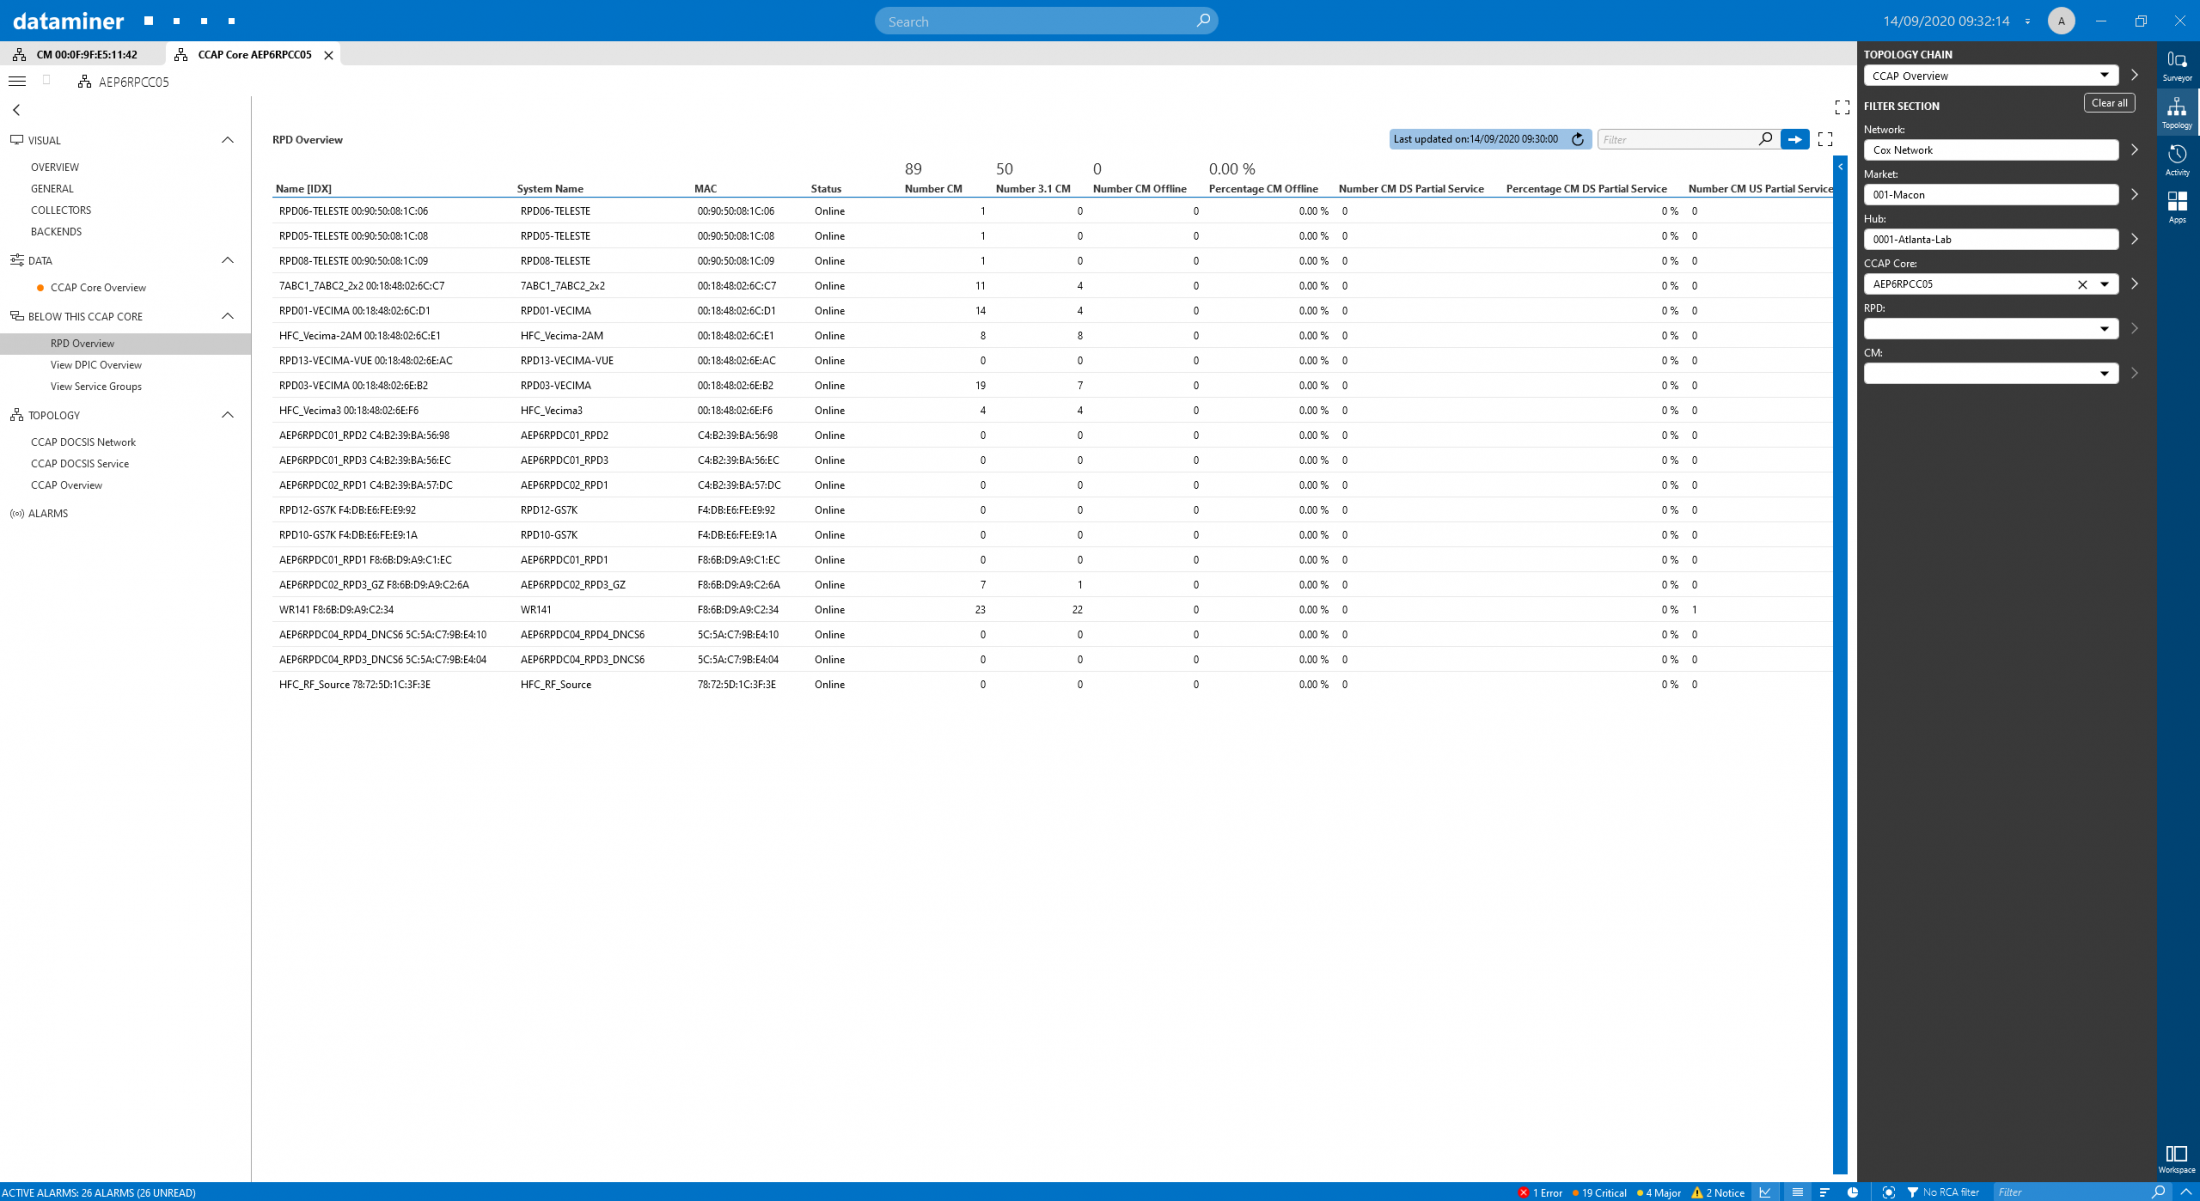Click the Clear all filters button
Image resolution: width=2200 pixels, height=1201 pixels.
pyautogui.click(x=2108, y=102)
